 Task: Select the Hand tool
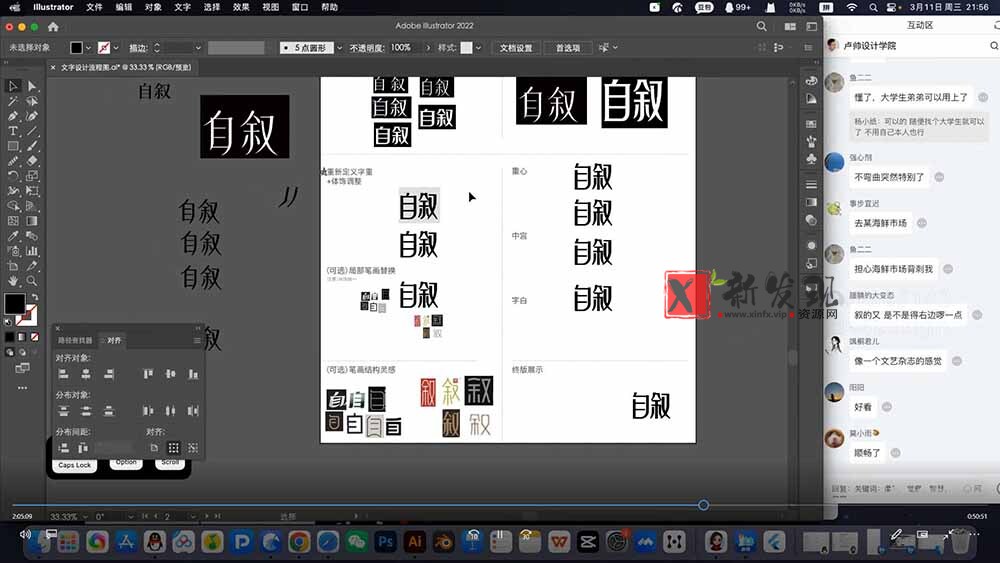pos(13,281)
